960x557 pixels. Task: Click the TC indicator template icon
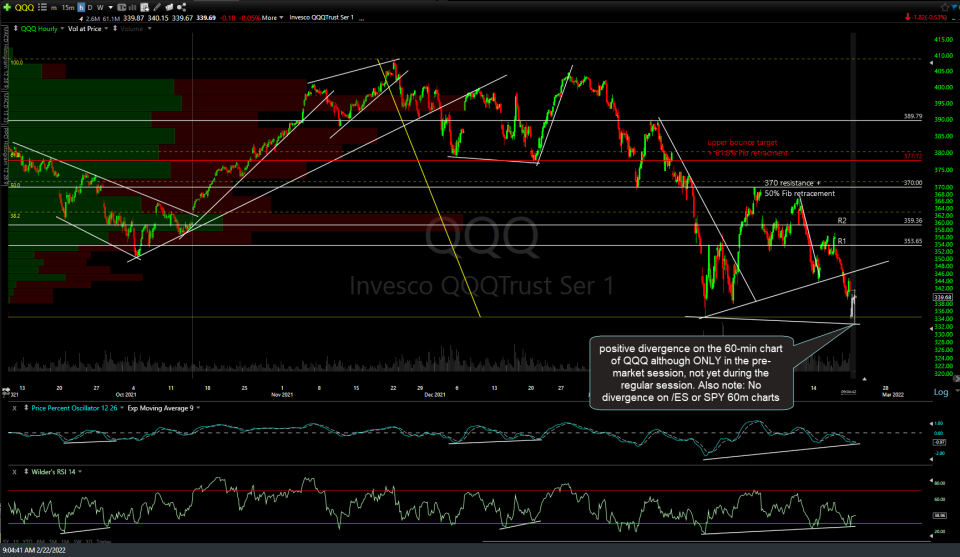tap(121, 7)
